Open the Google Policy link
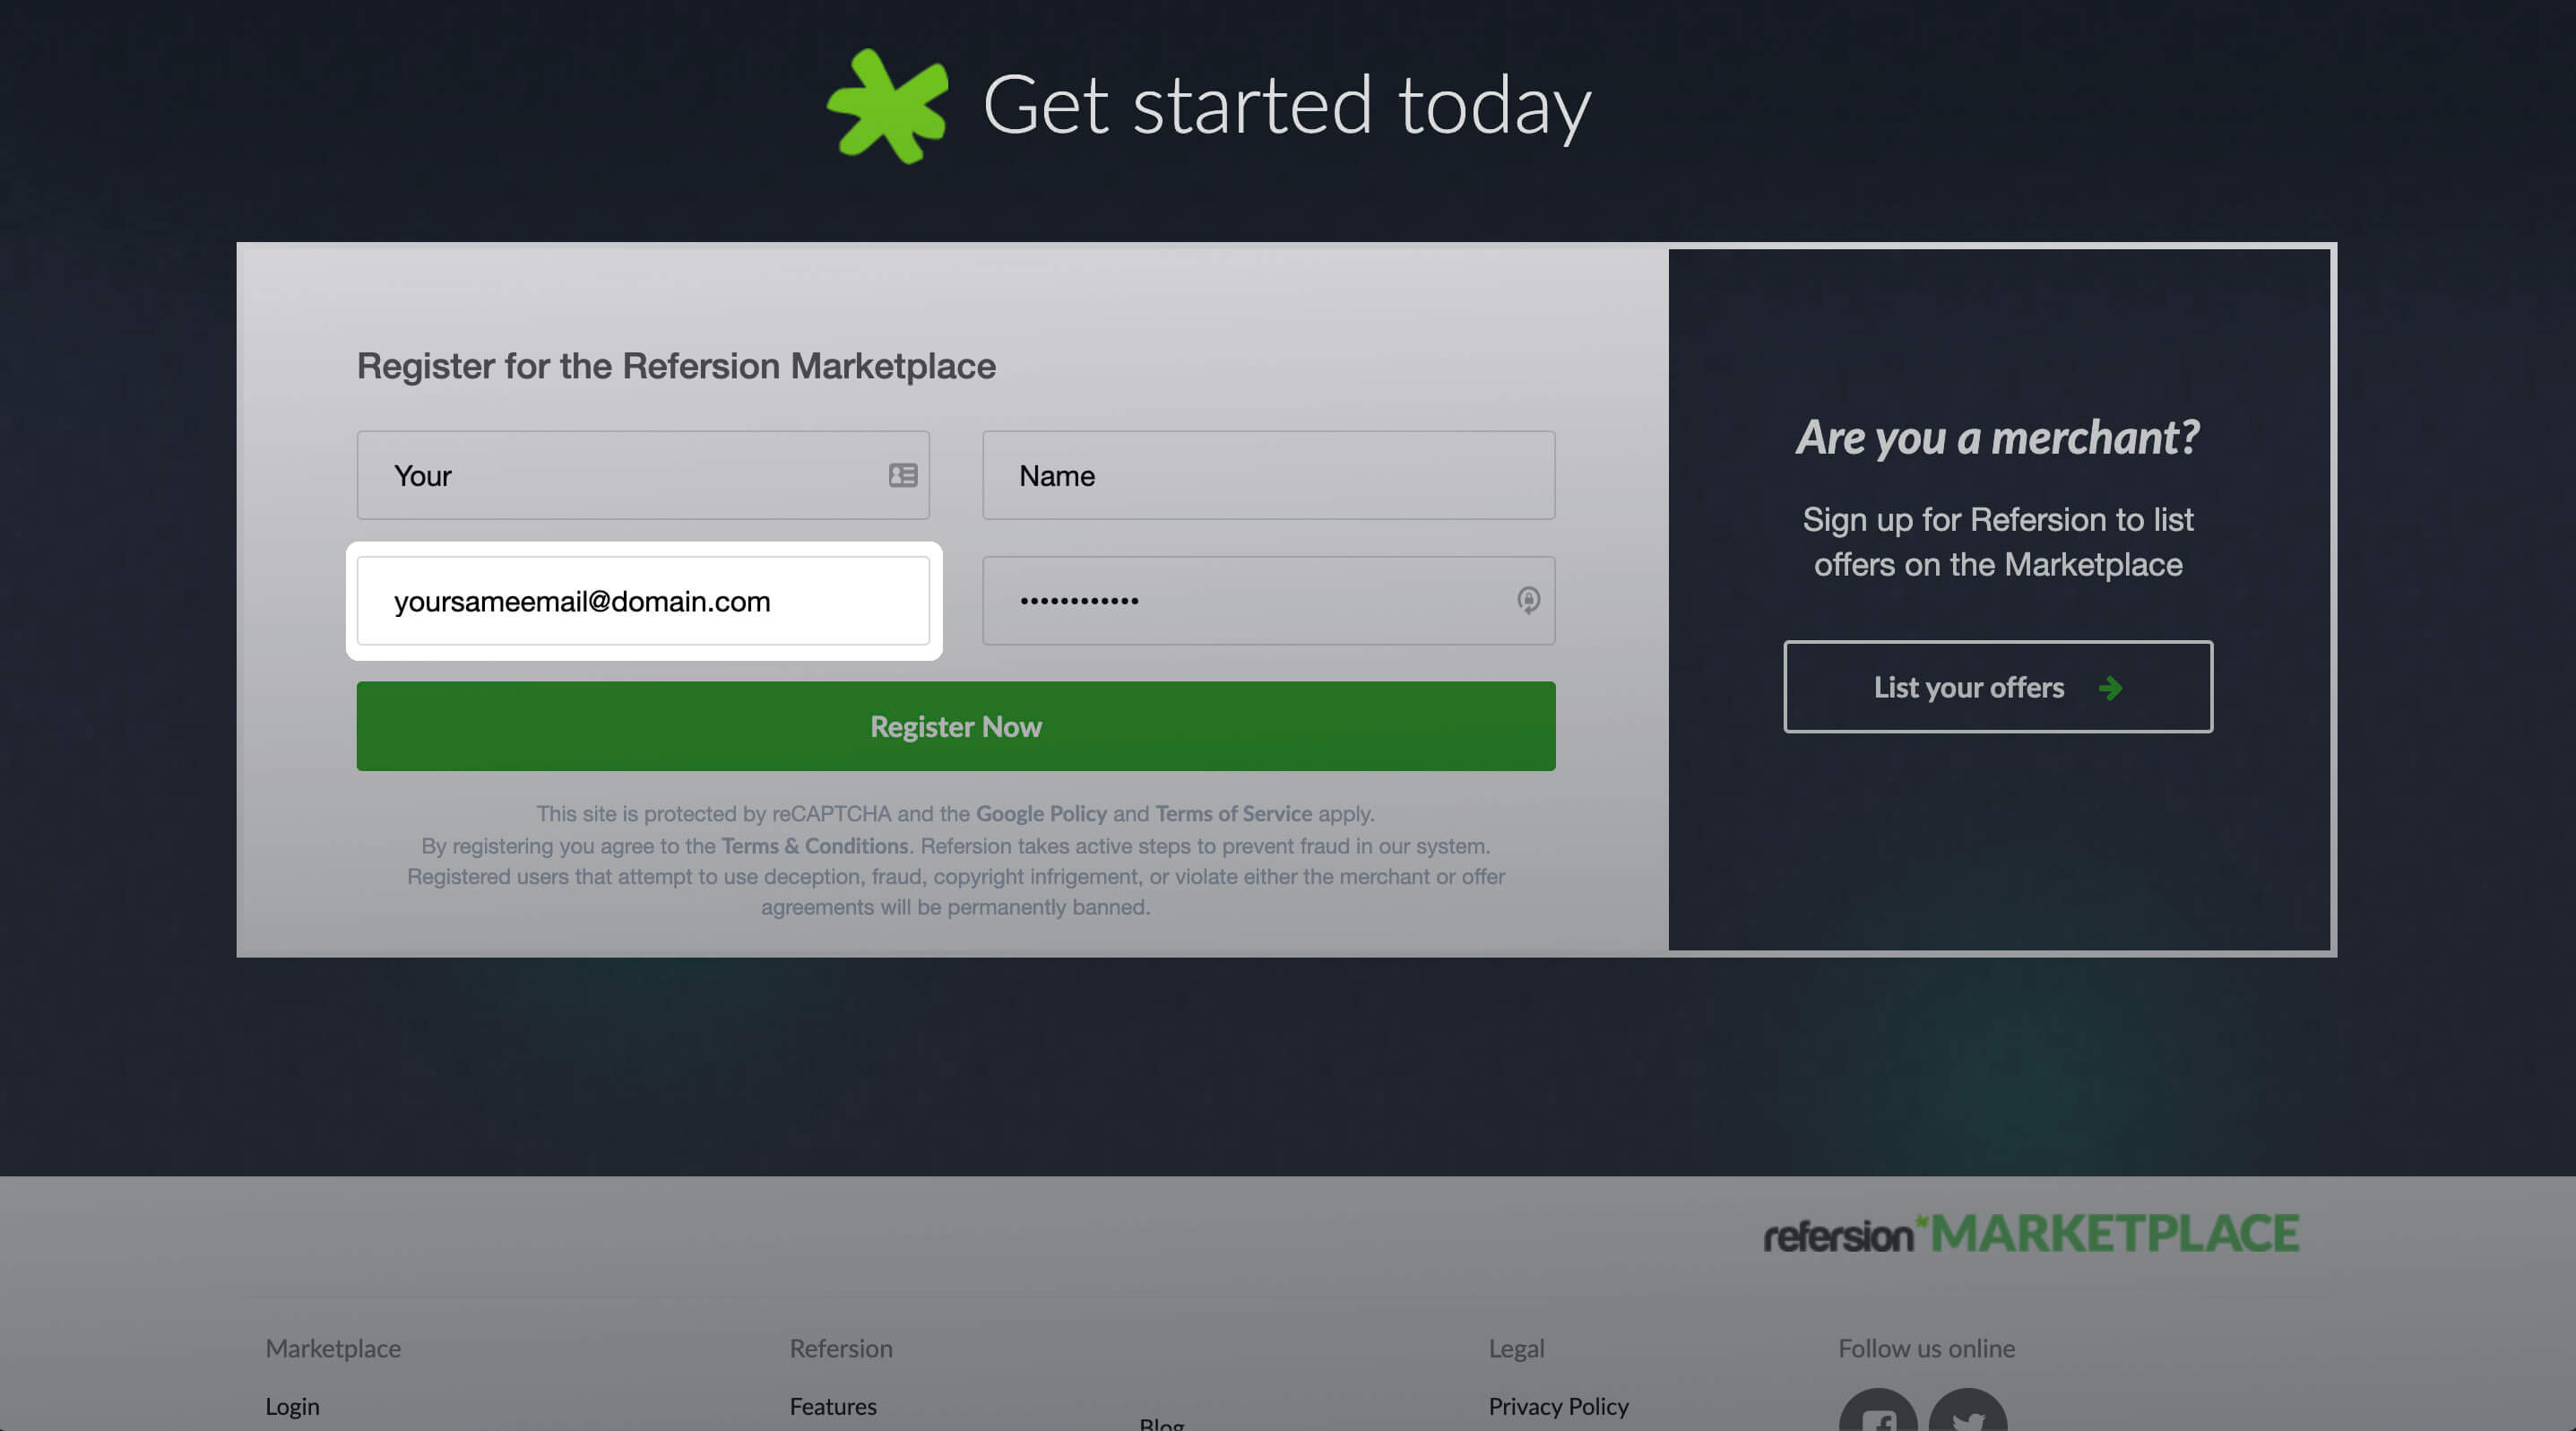The height and width of the screenshot is (1431, 2576). coord(1041,814)
